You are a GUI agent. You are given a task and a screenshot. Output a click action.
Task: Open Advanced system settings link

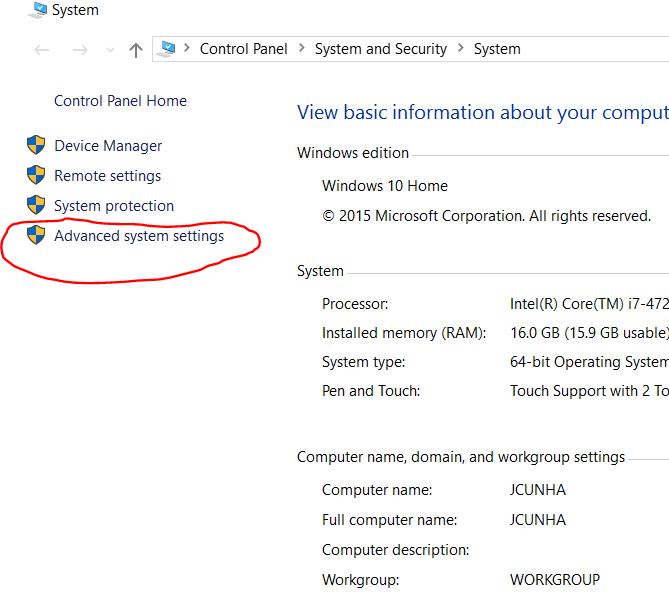pyautogui.click(x=139, y=236)
